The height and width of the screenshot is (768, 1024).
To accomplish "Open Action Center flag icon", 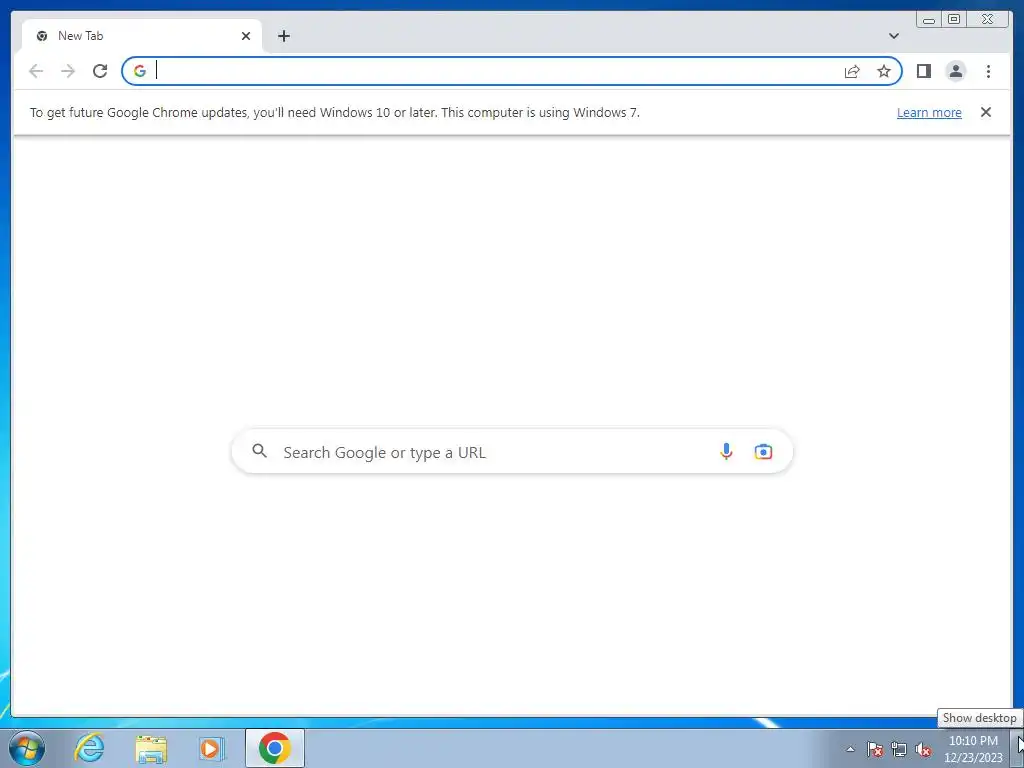I will [x=874, y=749].
